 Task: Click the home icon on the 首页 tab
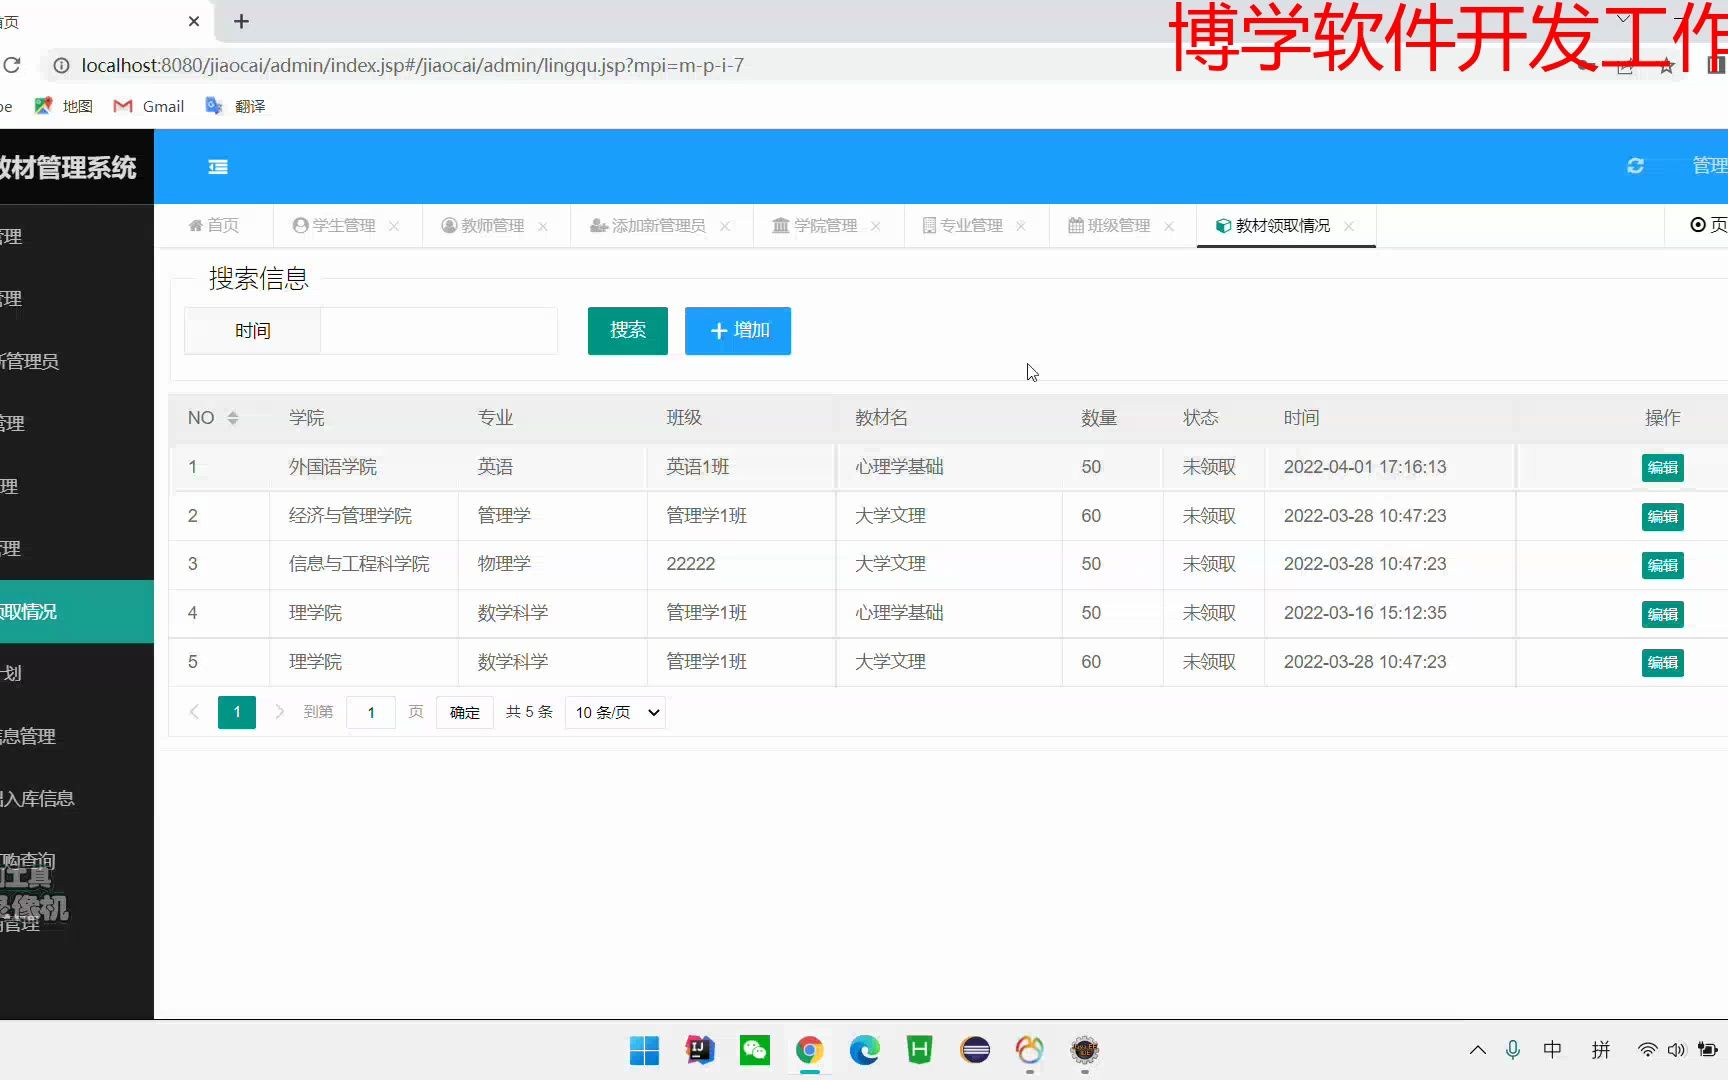click(x=196, y=225)
